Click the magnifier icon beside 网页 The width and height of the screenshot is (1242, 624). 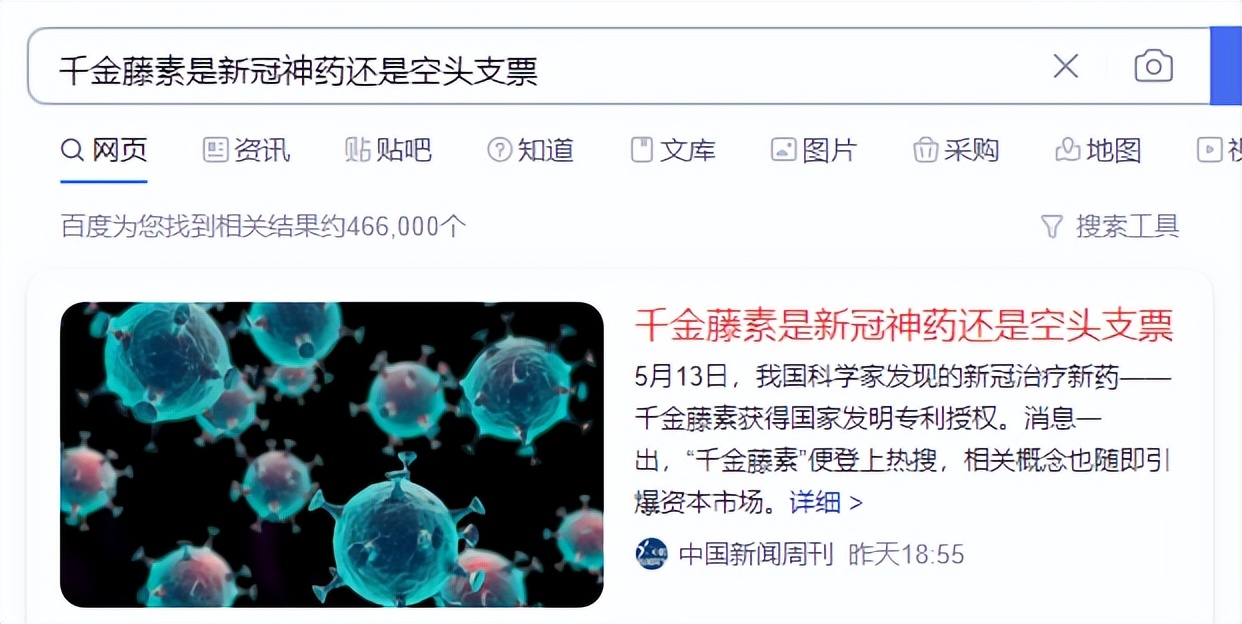pyautogui.click(x=72, y=151)
